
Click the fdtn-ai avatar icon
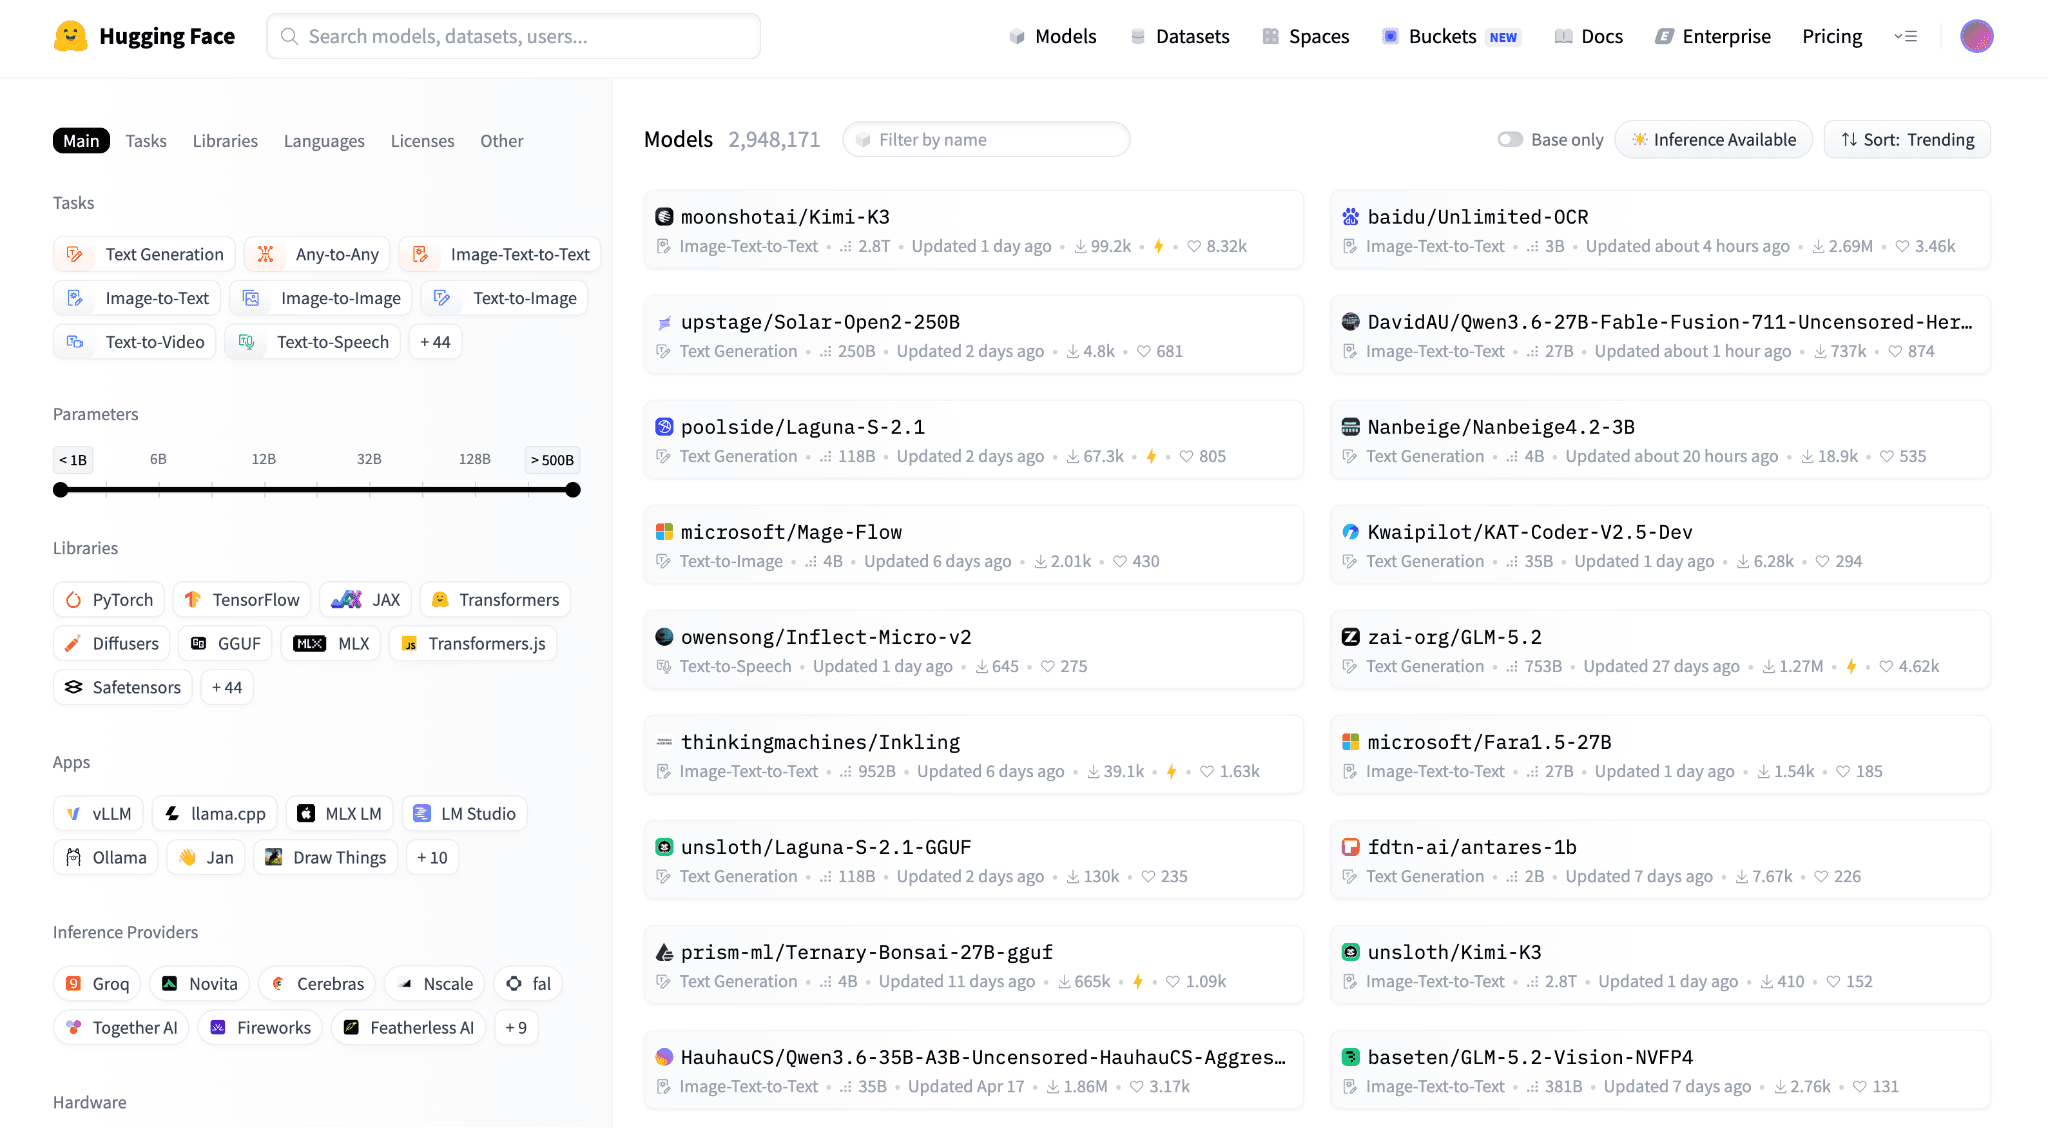click(1351, 847)
